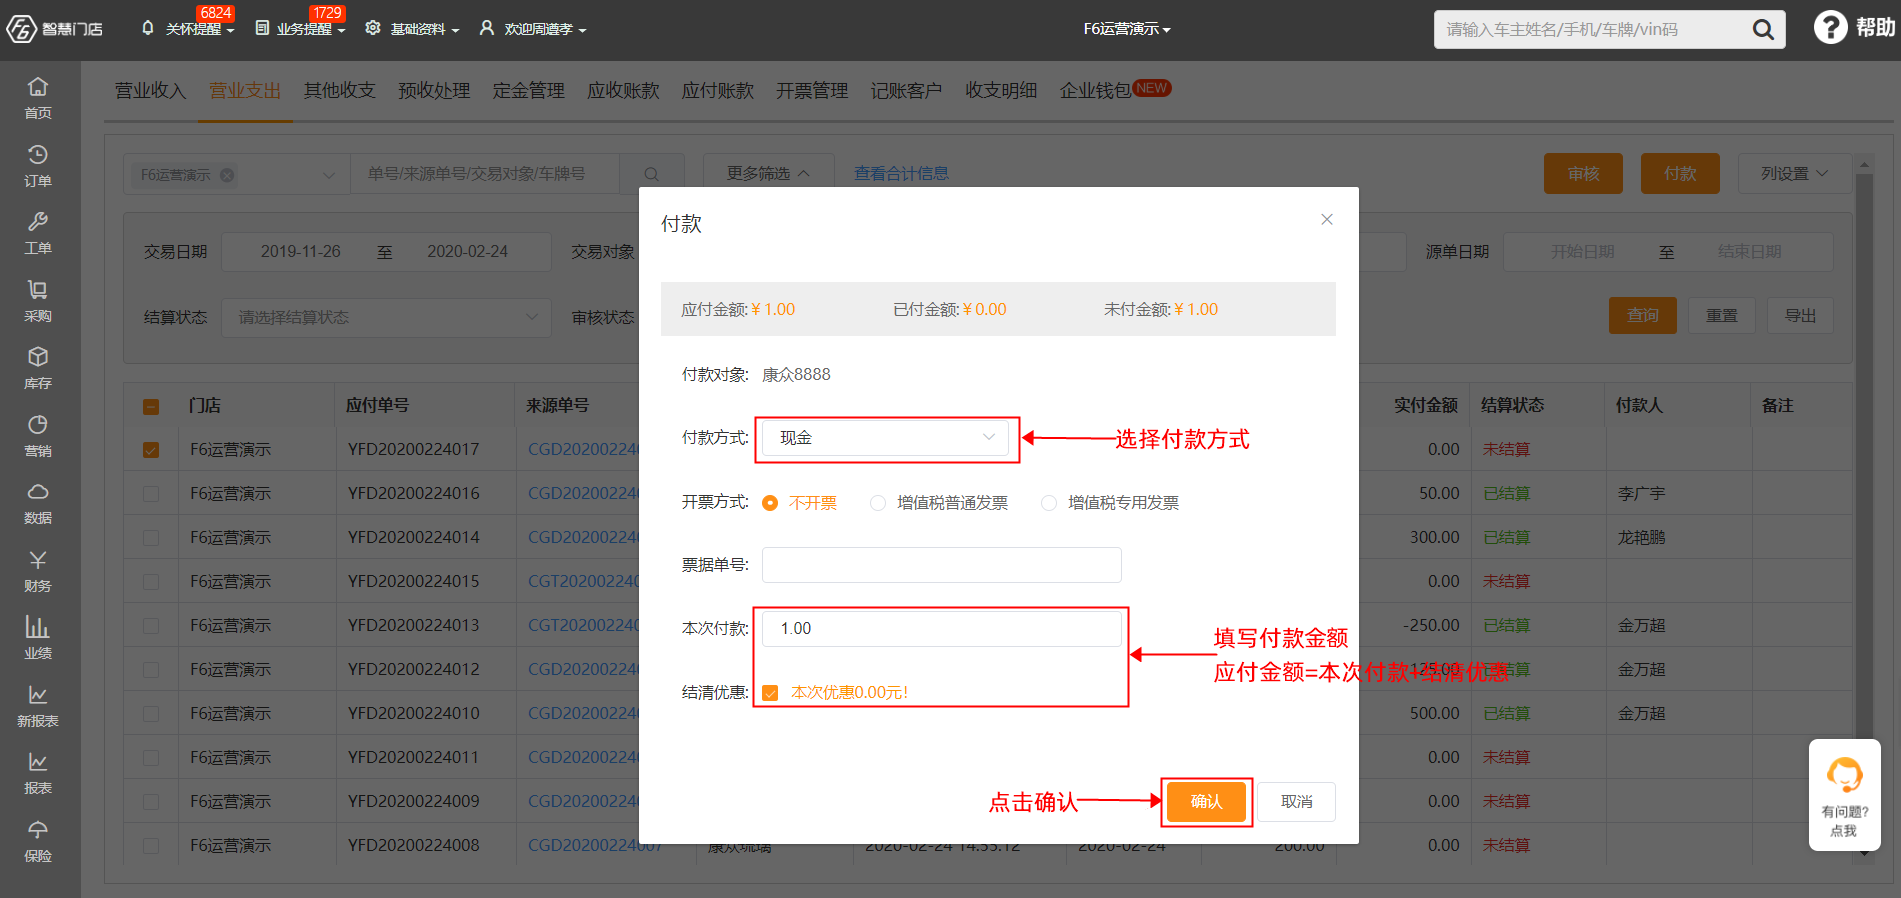Image resolution: width=1901 pixels, height=898 pixels.
Task: Click the 重置 reset button
Action: 1722,316
